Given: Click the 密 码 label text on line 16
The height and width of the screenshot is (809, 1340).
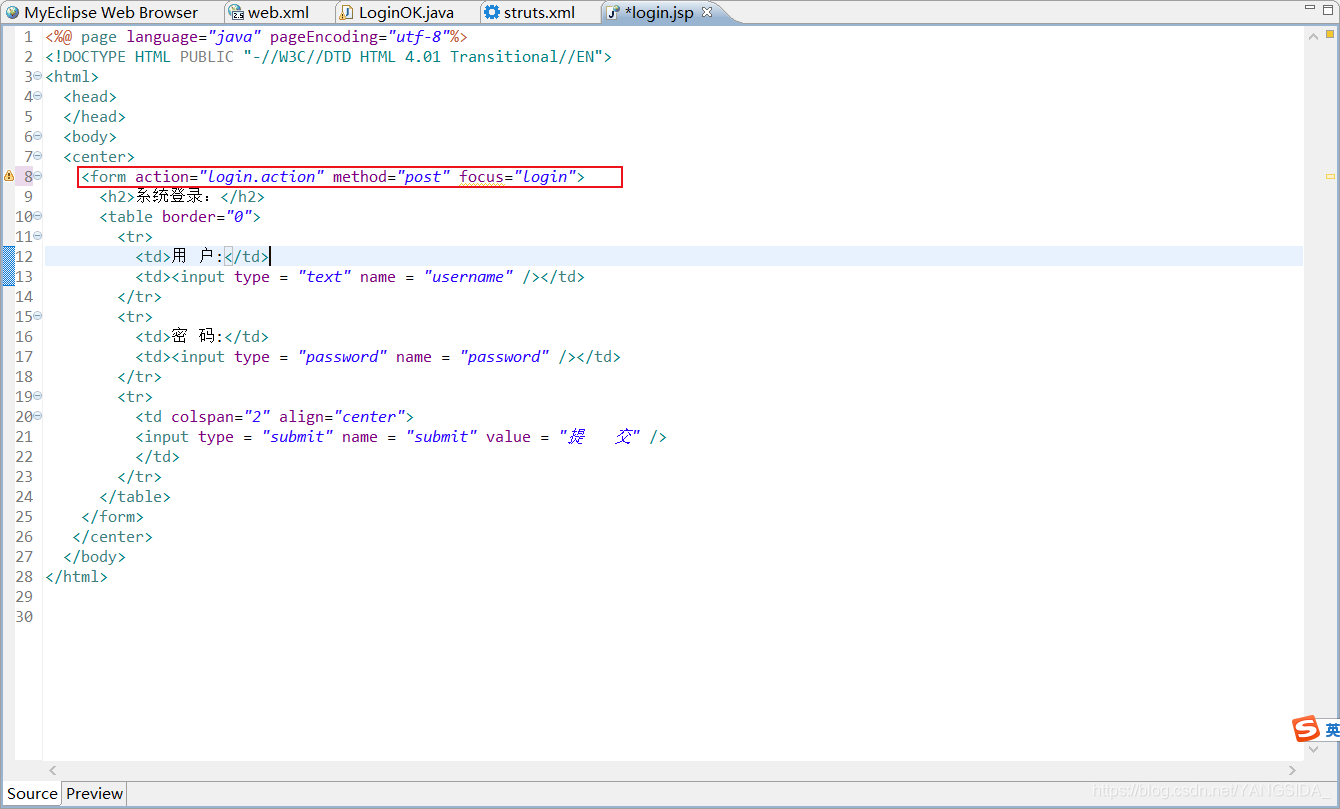Looking at the screenshot, I should (x=197, y=337).
